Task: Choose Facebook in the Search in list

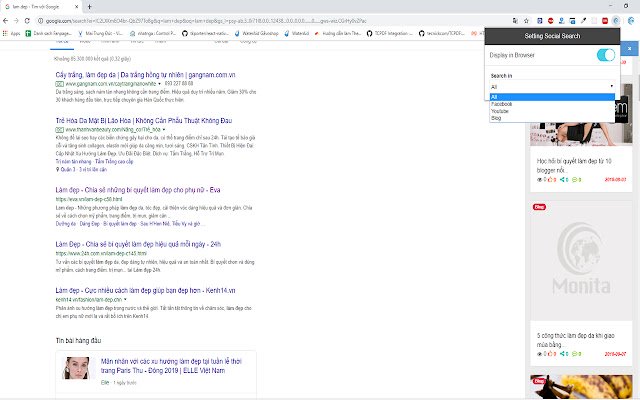Action: click(552, 104)
